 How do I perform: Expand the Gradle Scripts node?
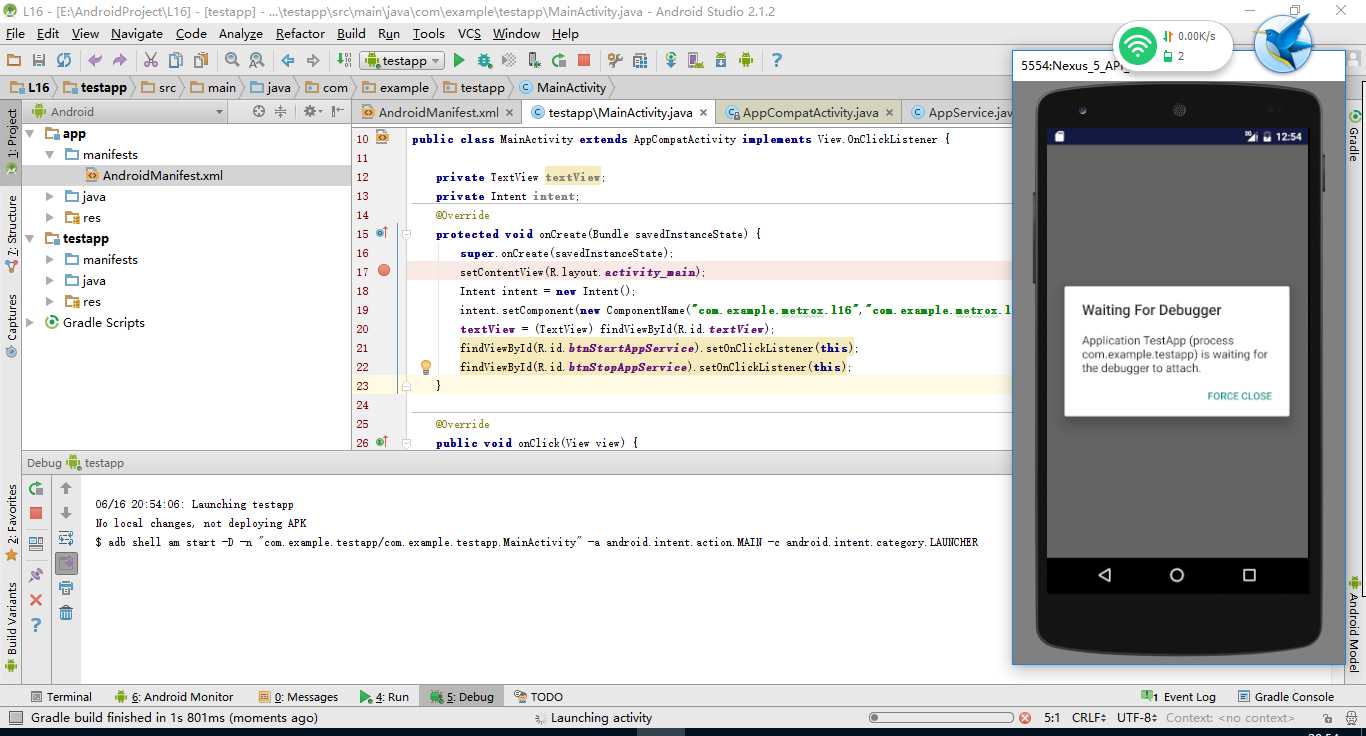(x=29, y=322)
